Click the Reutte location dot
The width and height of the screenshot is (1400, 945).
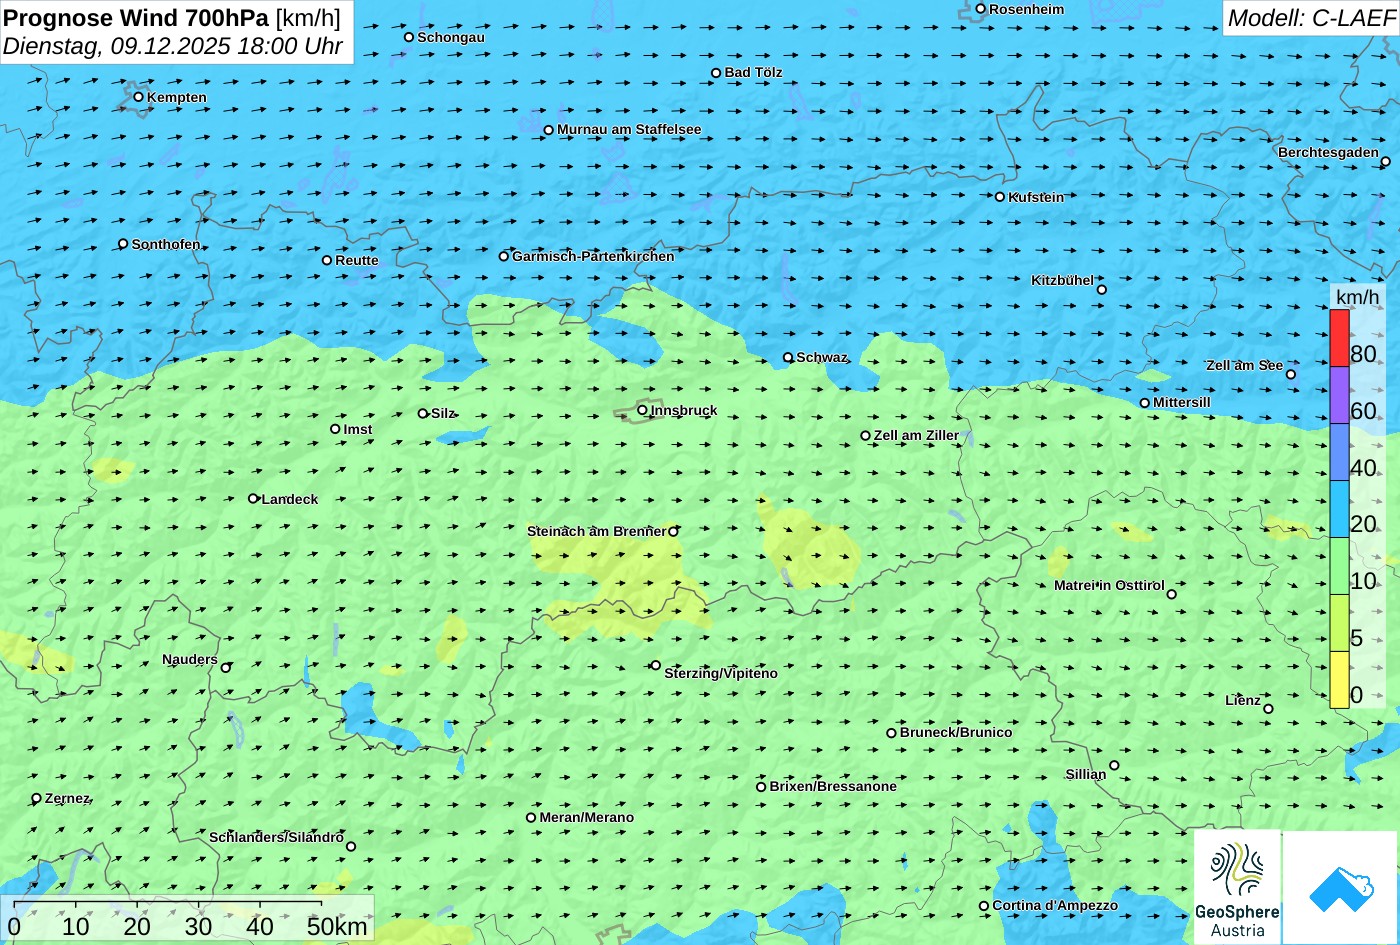[x=326, y=260]
